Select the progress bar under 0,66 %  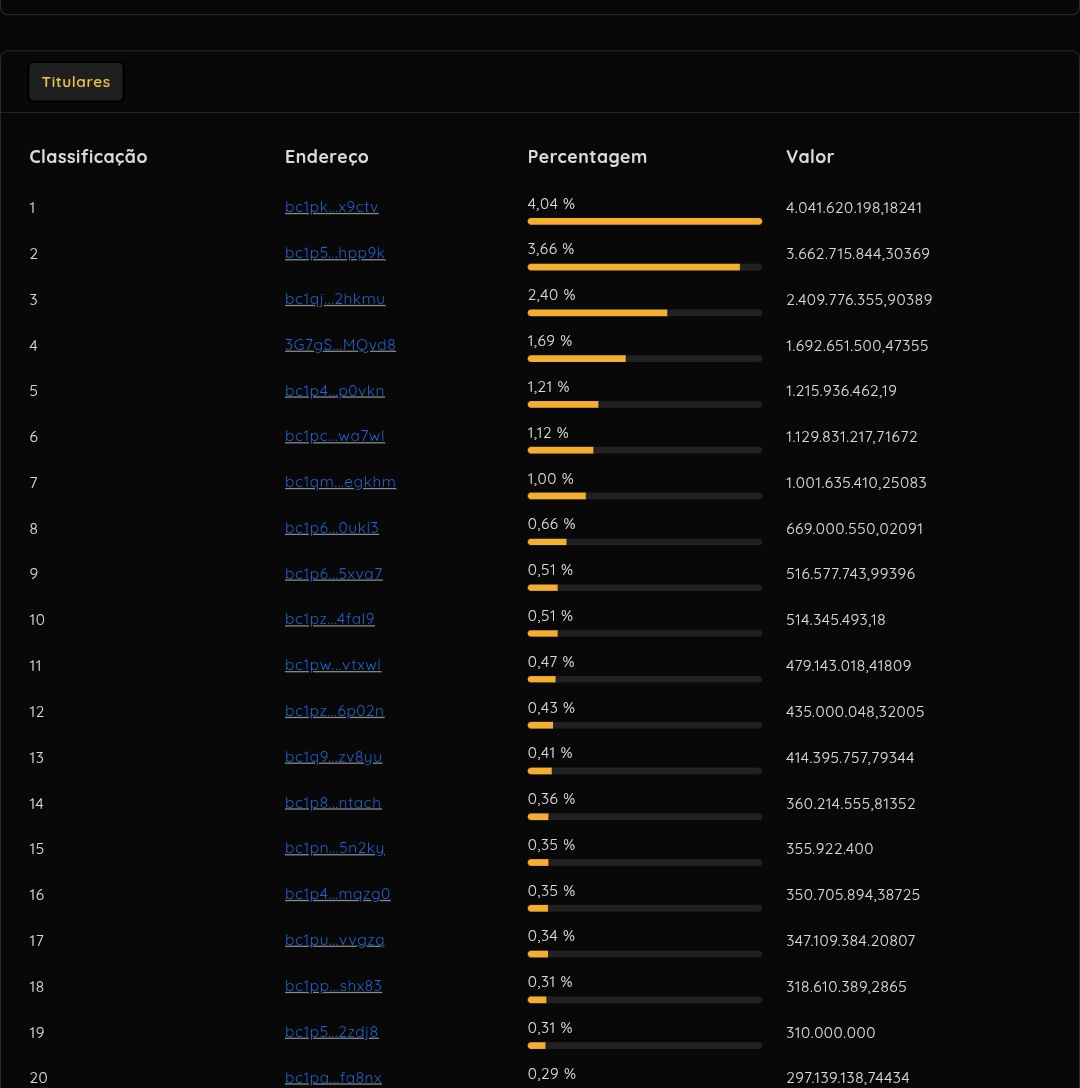645,542
